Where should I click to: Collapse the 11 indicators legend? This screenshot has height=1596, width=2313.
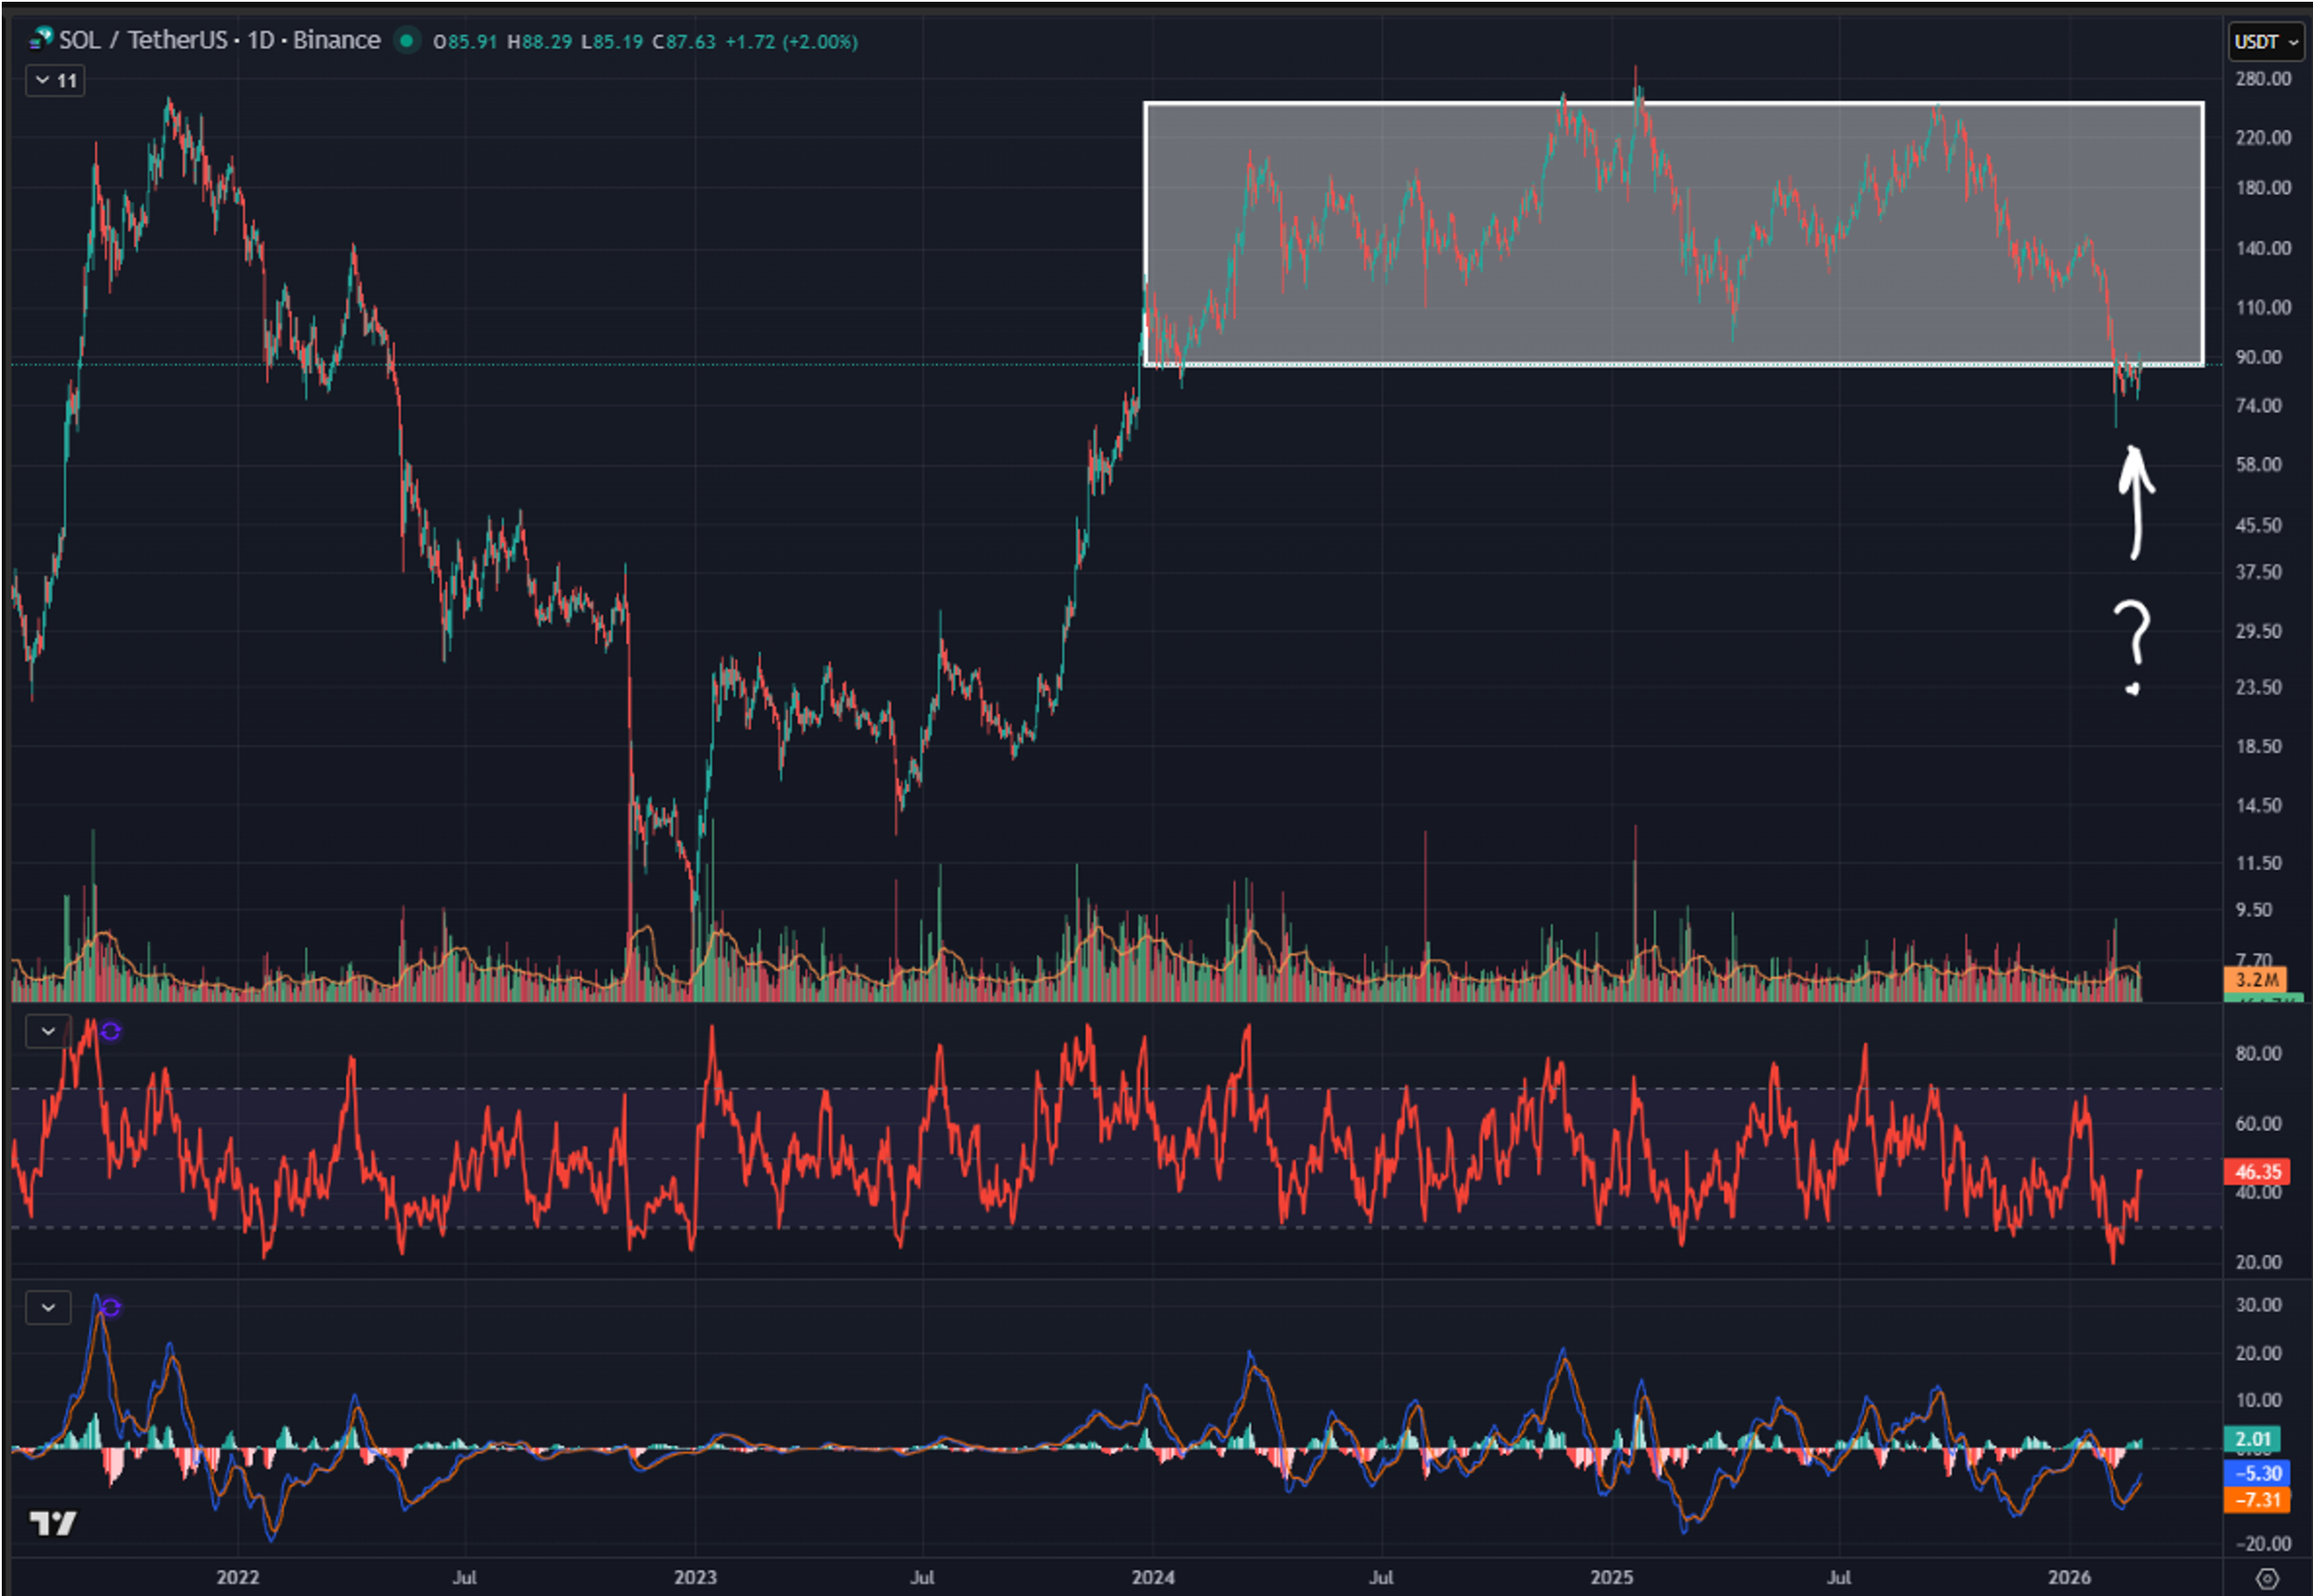point(55,80)
